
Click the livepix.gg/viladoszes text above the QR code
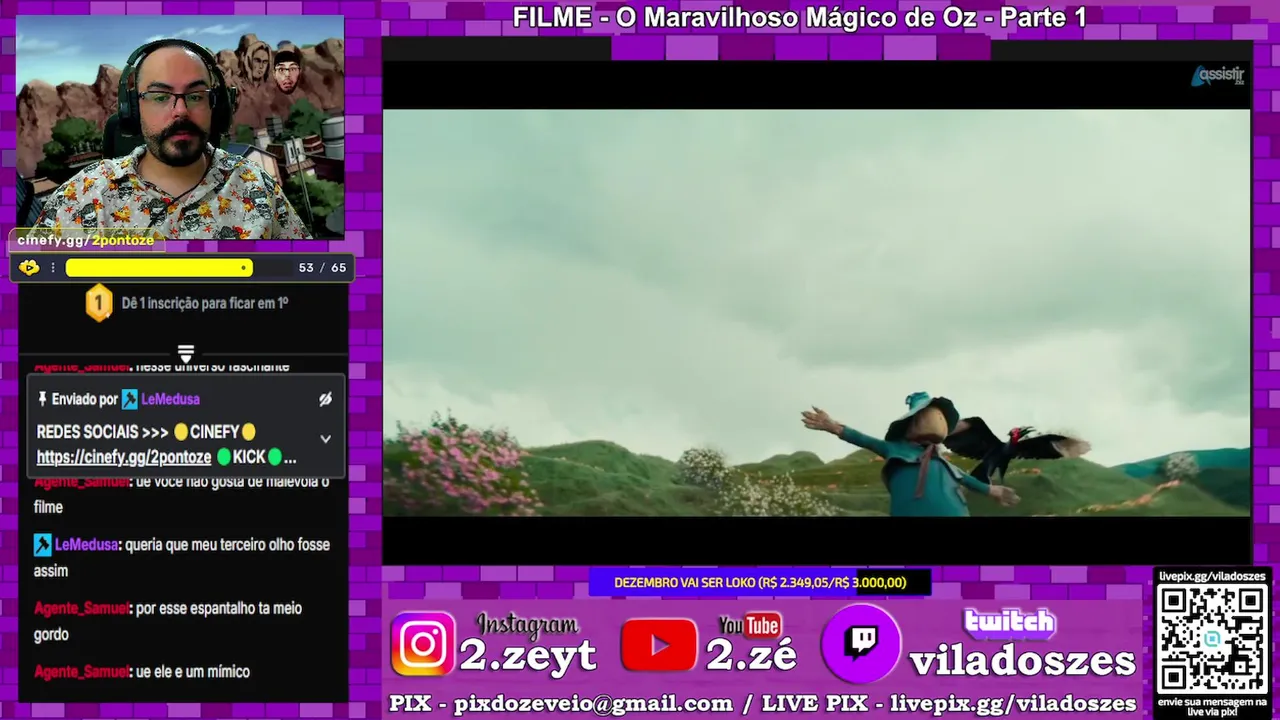(1212, 576)
